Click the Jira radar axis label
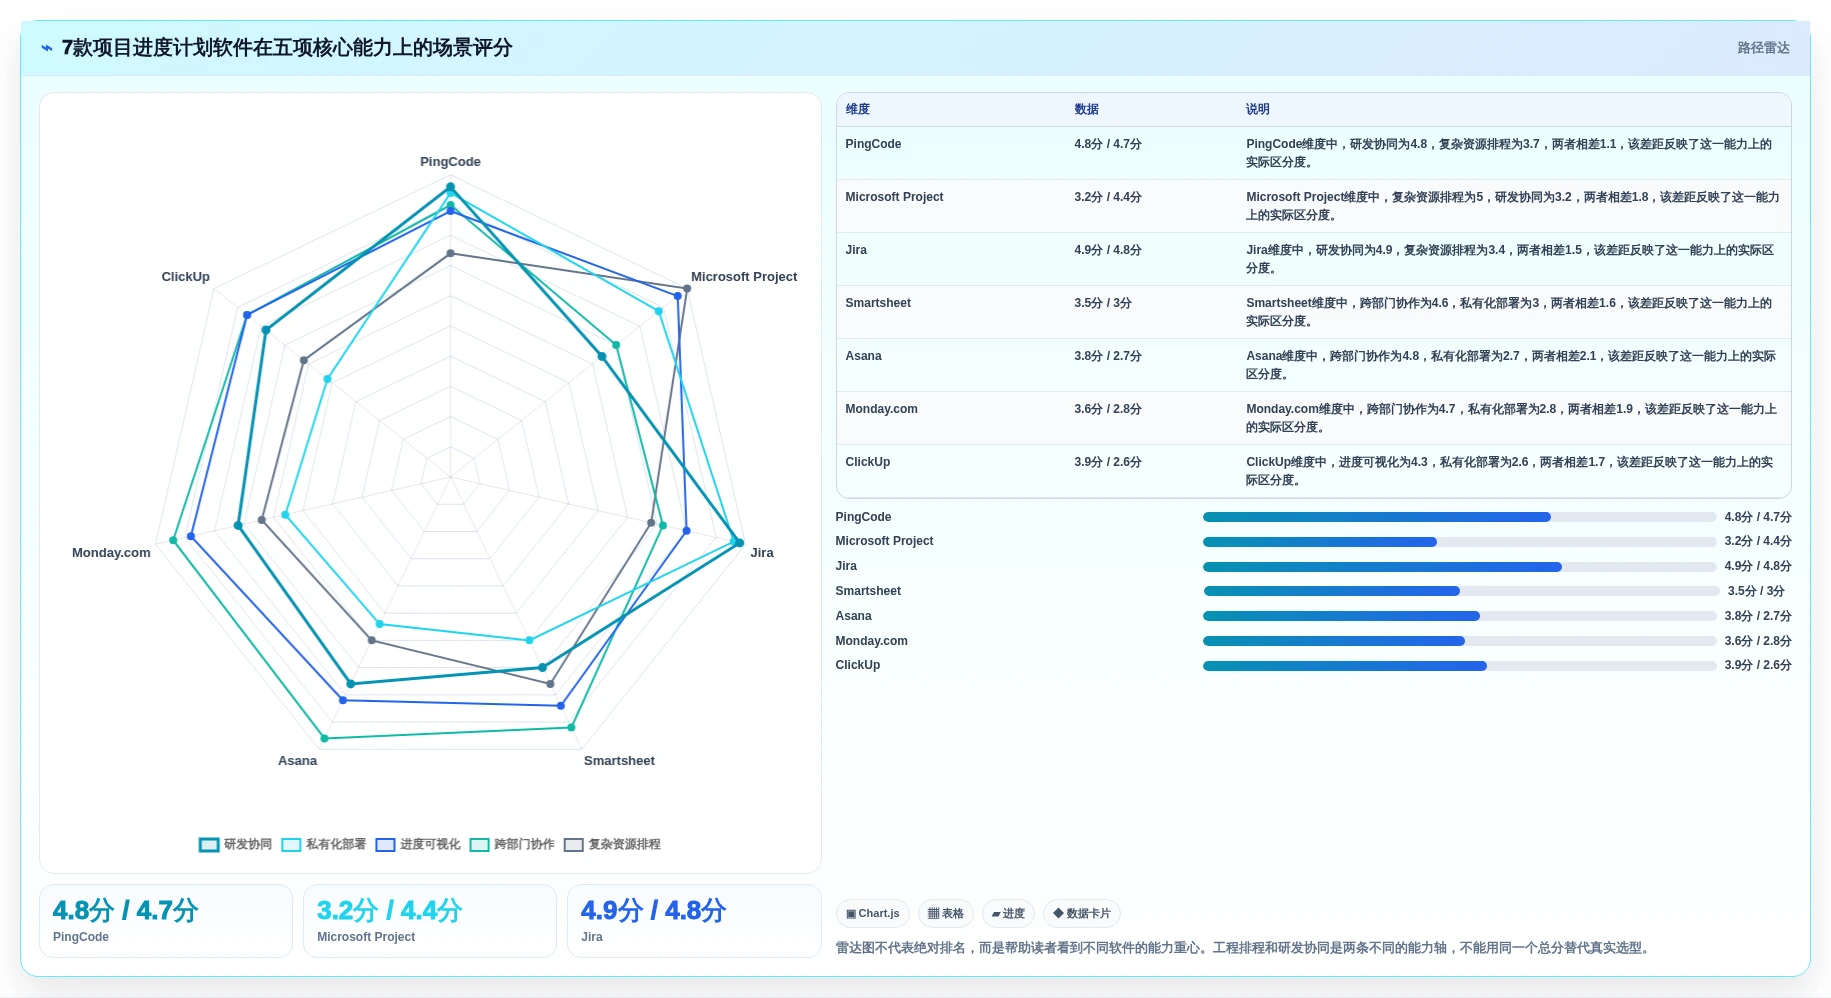Screen dimensions: 1831x998 [x=762, y=553]
